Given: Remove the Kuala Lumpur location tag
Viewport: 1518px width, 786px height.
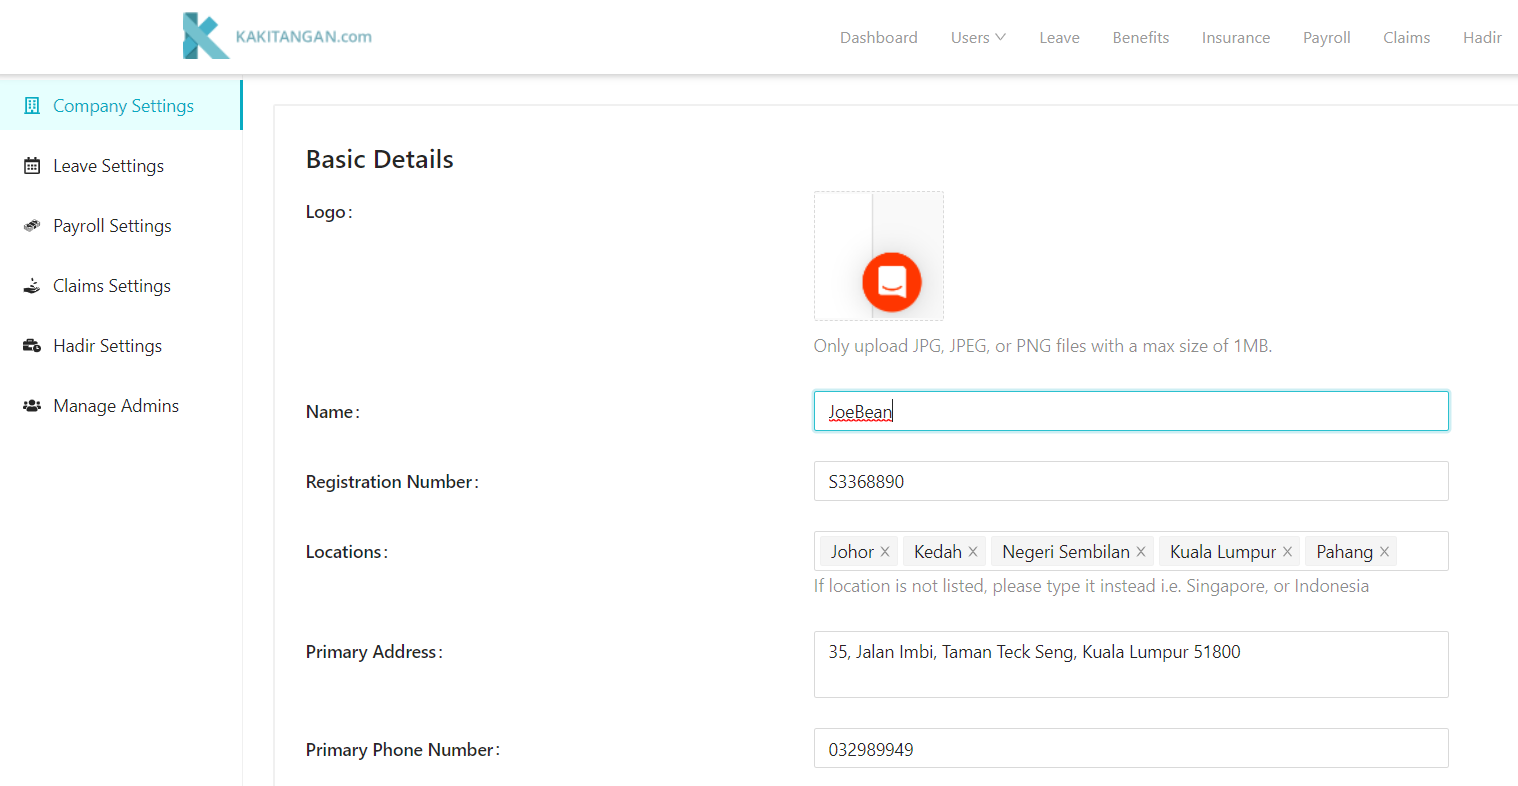Looking at the screenshot, I should pos(1288,552).
